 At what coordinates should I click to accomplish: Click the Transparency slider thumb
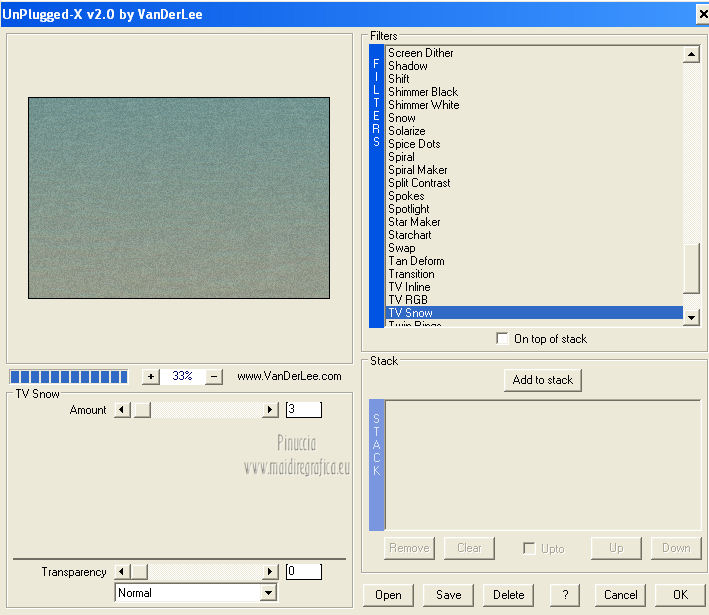[x=139, y=572]
